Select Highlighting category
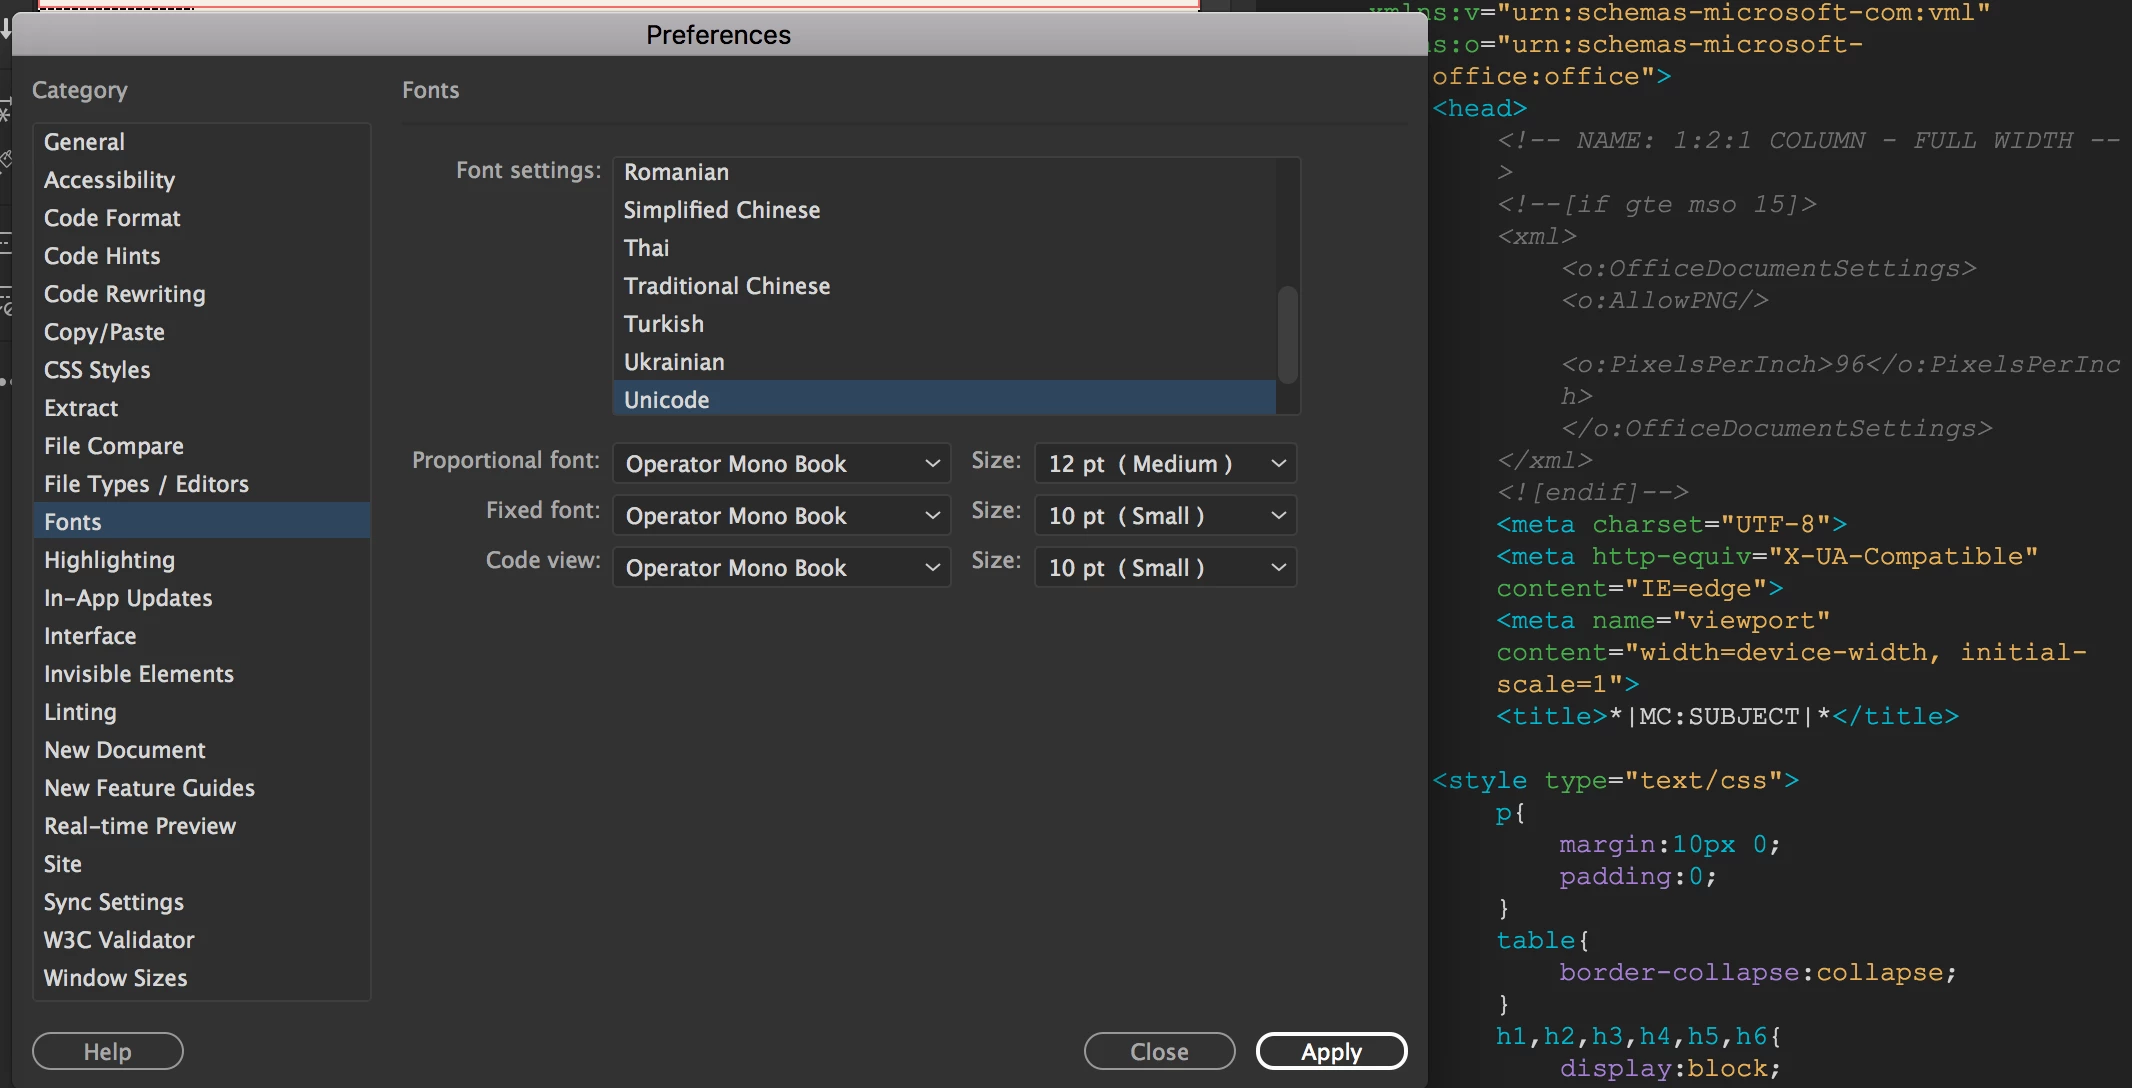The width and height of the screenshot is (2132, 1088). coord(109,560)
